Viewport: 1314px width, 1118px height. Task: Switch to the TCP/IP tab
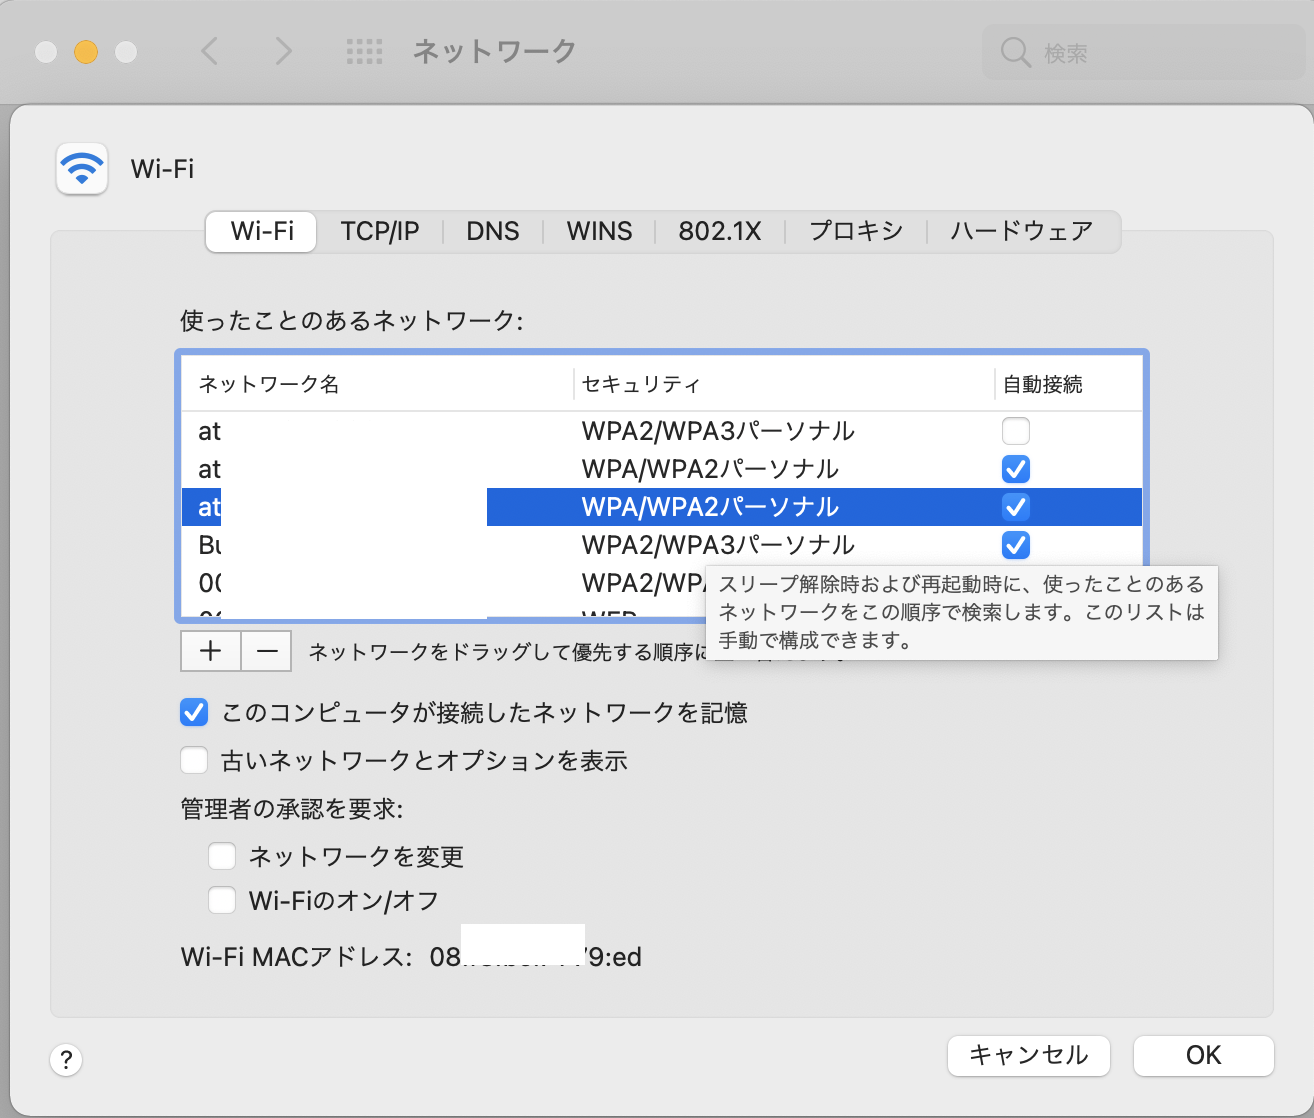pyautogui.click(x=379, y=232)
